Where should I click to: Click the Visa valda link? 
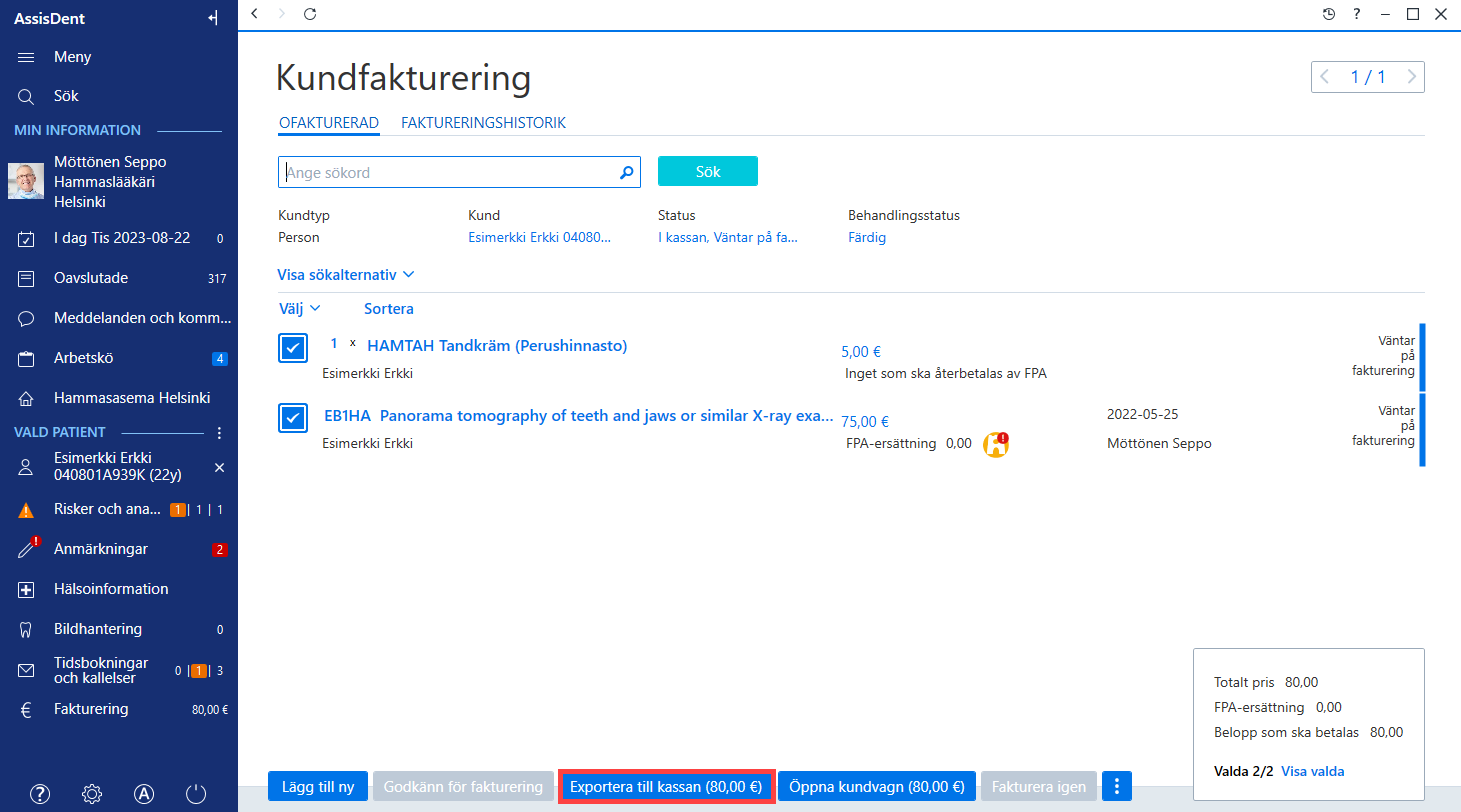tap(1312, 771)
